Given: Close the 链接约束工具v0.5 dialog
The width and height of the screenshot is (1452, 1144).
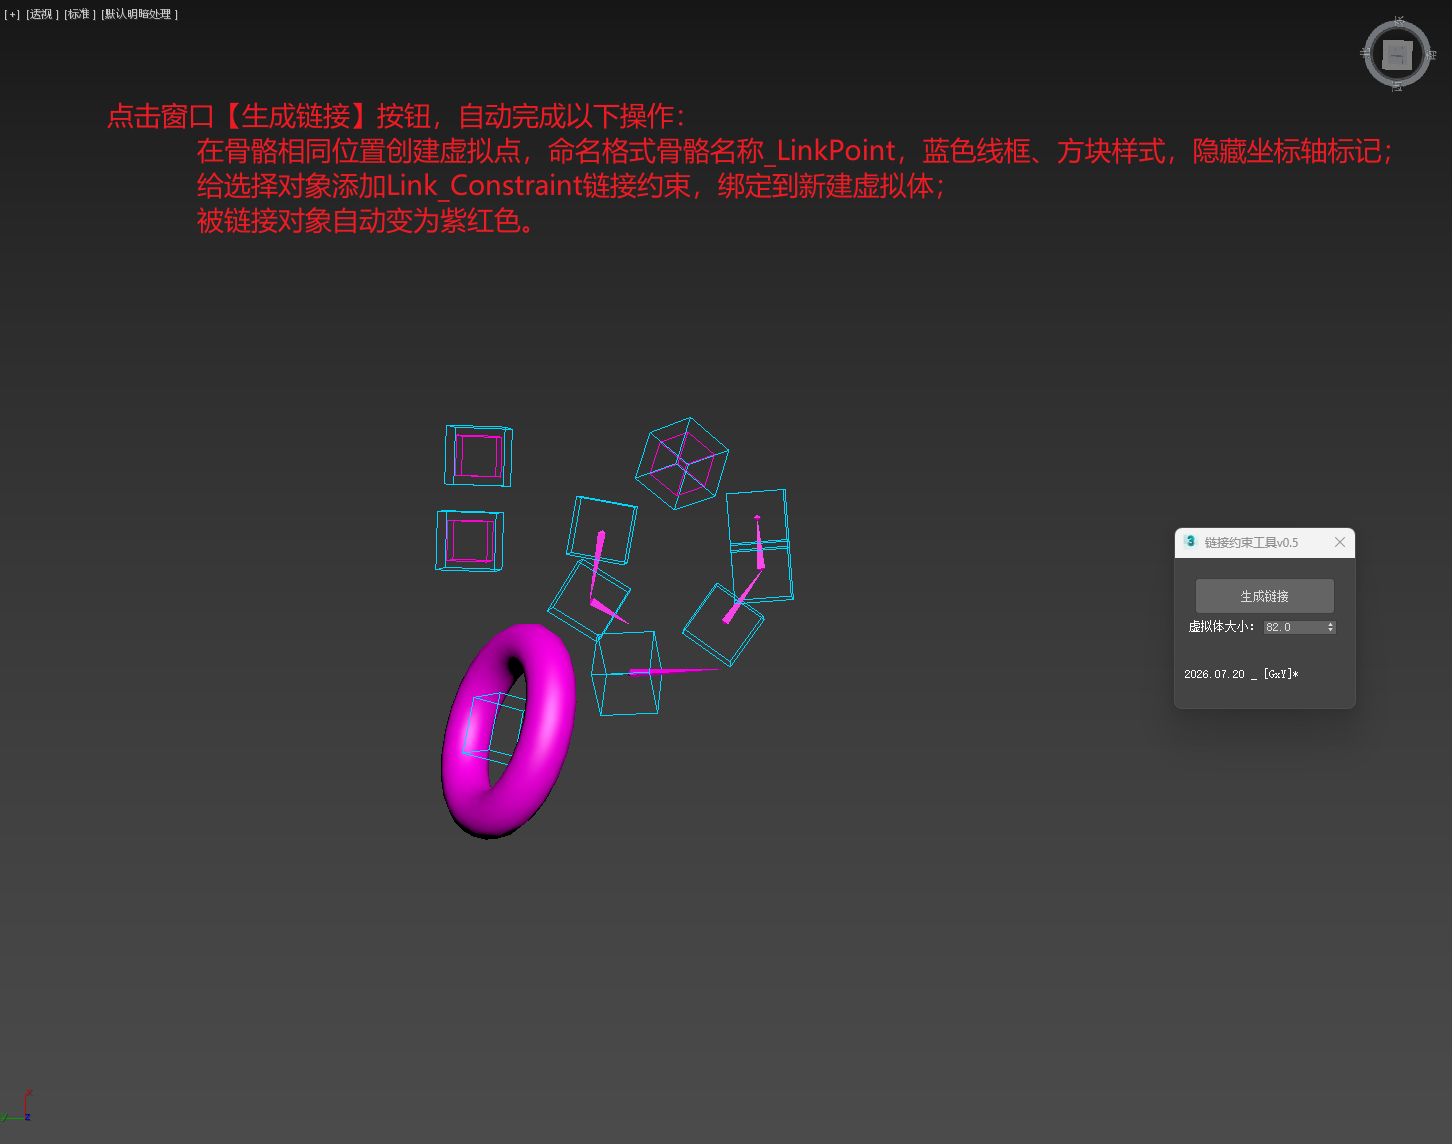Looking at the screenshot, I should click(1340, 542).
